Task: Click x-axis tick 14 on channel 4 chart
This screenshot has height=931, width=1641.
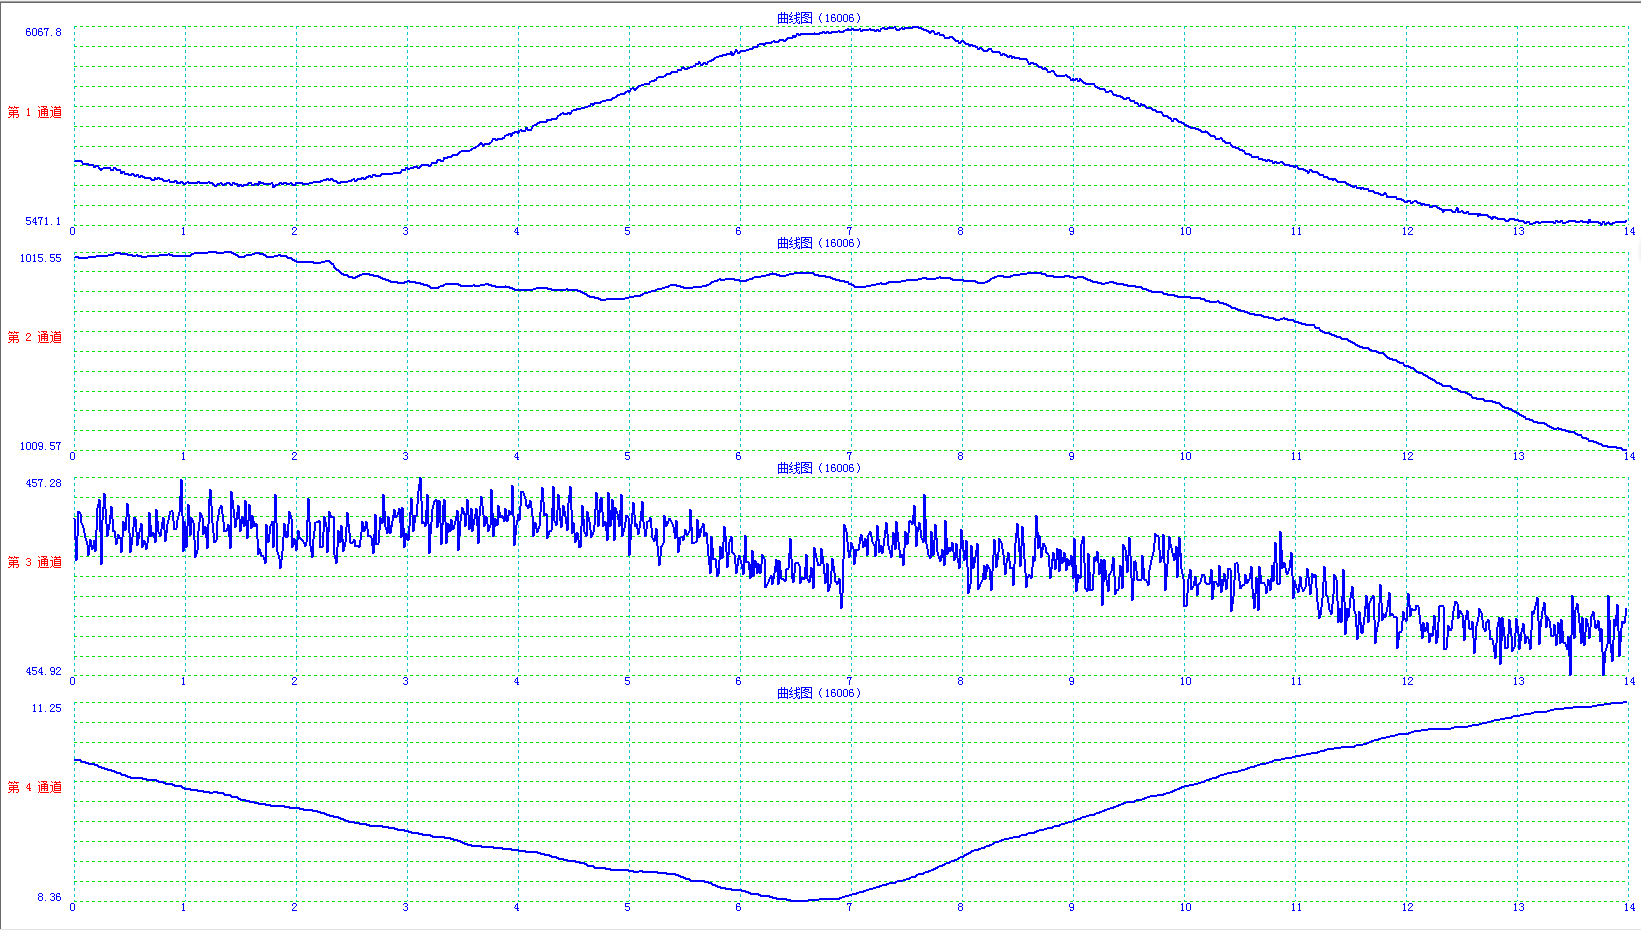Action: coord(1629,907)
